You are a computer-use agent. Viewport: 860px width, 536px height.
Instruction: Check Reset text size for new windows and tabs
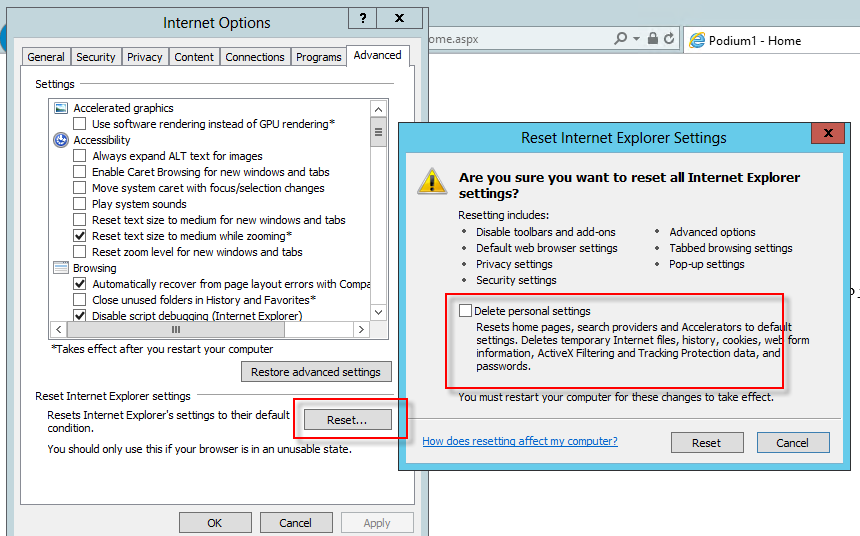point(80,220)
